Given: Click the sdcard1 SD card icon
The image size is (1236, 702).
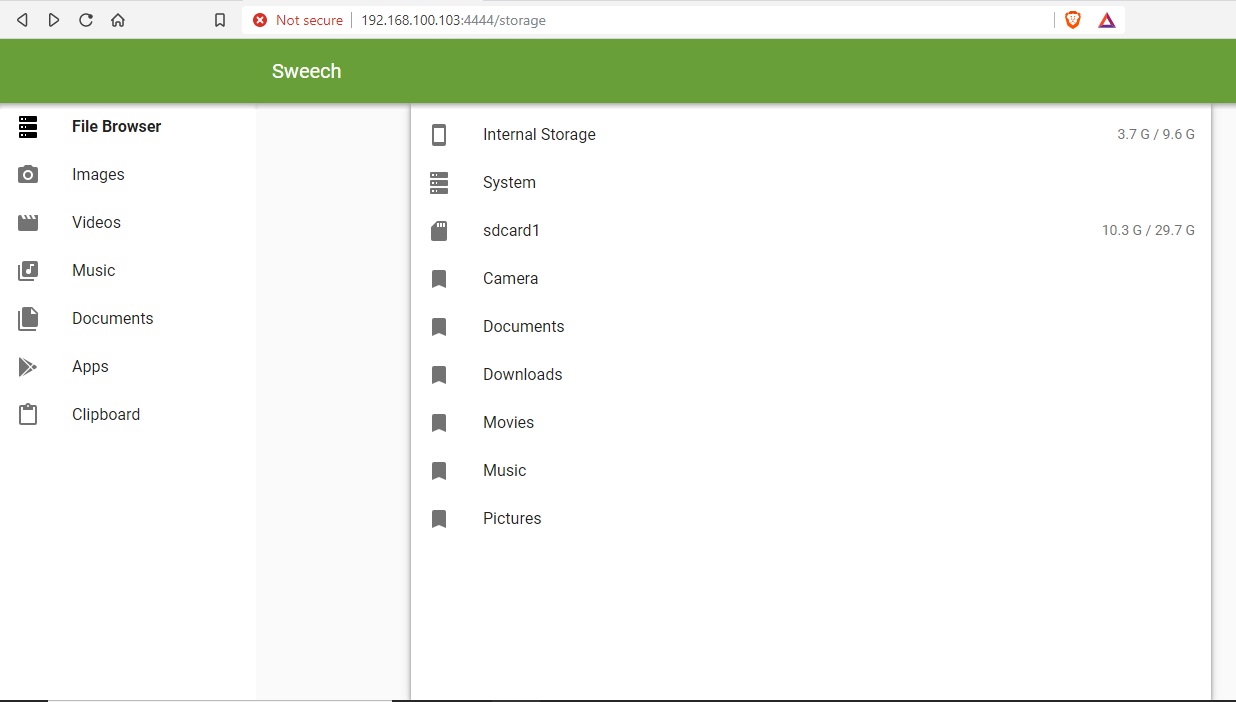Looking at the screenshot, I should [439, 231].
